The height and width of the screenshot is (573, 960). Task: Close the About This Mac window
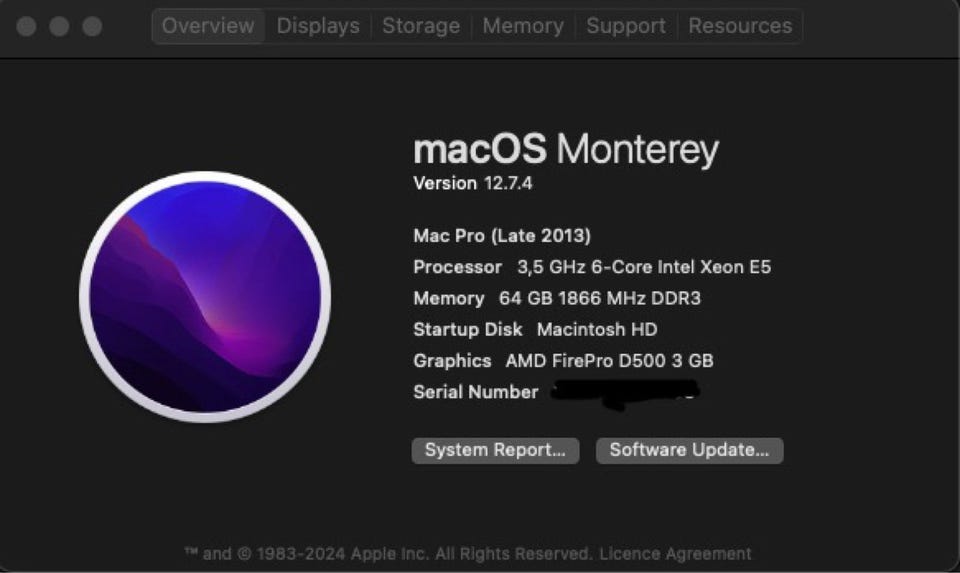coord(27,26)
